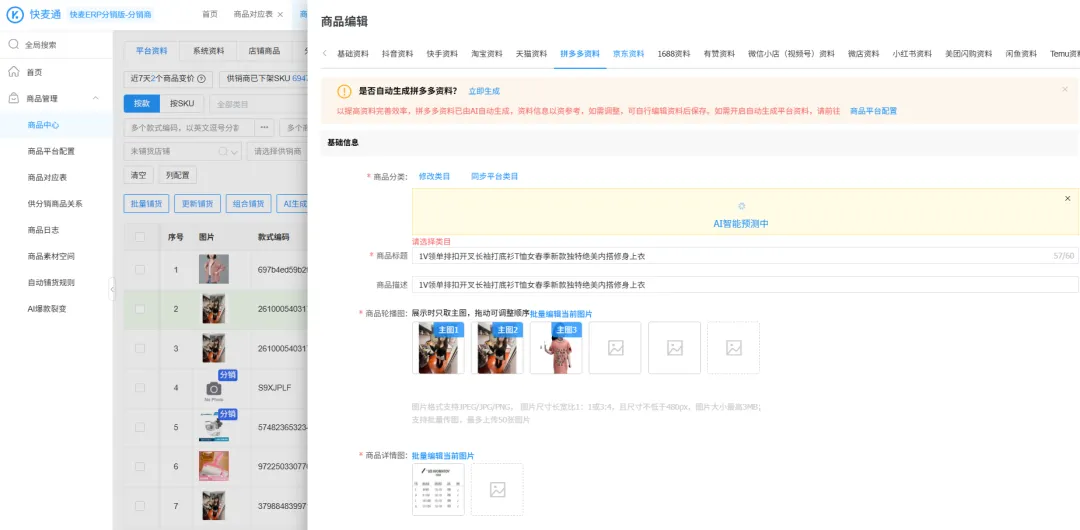This screenshot has height=530, width=1080.
Task: Open the 商品平台配置 link in the notice
Action: (x=873, y=110)
